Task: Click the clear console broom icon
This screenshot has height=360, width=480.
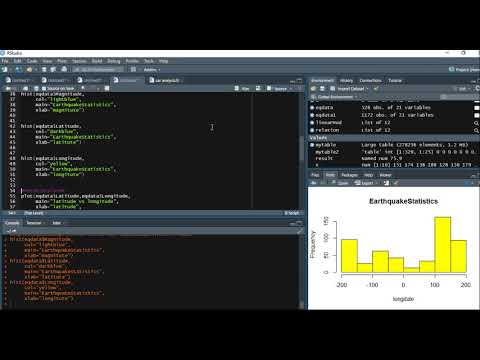Action: pyautogui.click(x=300, y=231)
